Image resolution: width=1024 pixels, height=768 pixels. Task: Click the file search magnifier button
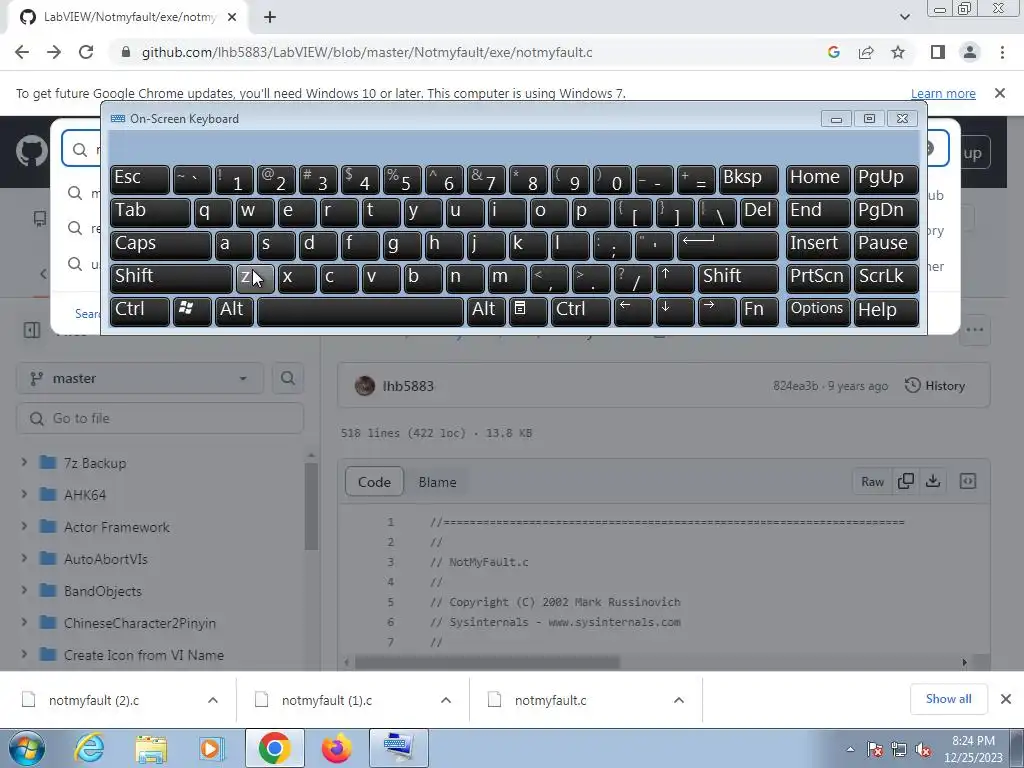tap(287, 378)
